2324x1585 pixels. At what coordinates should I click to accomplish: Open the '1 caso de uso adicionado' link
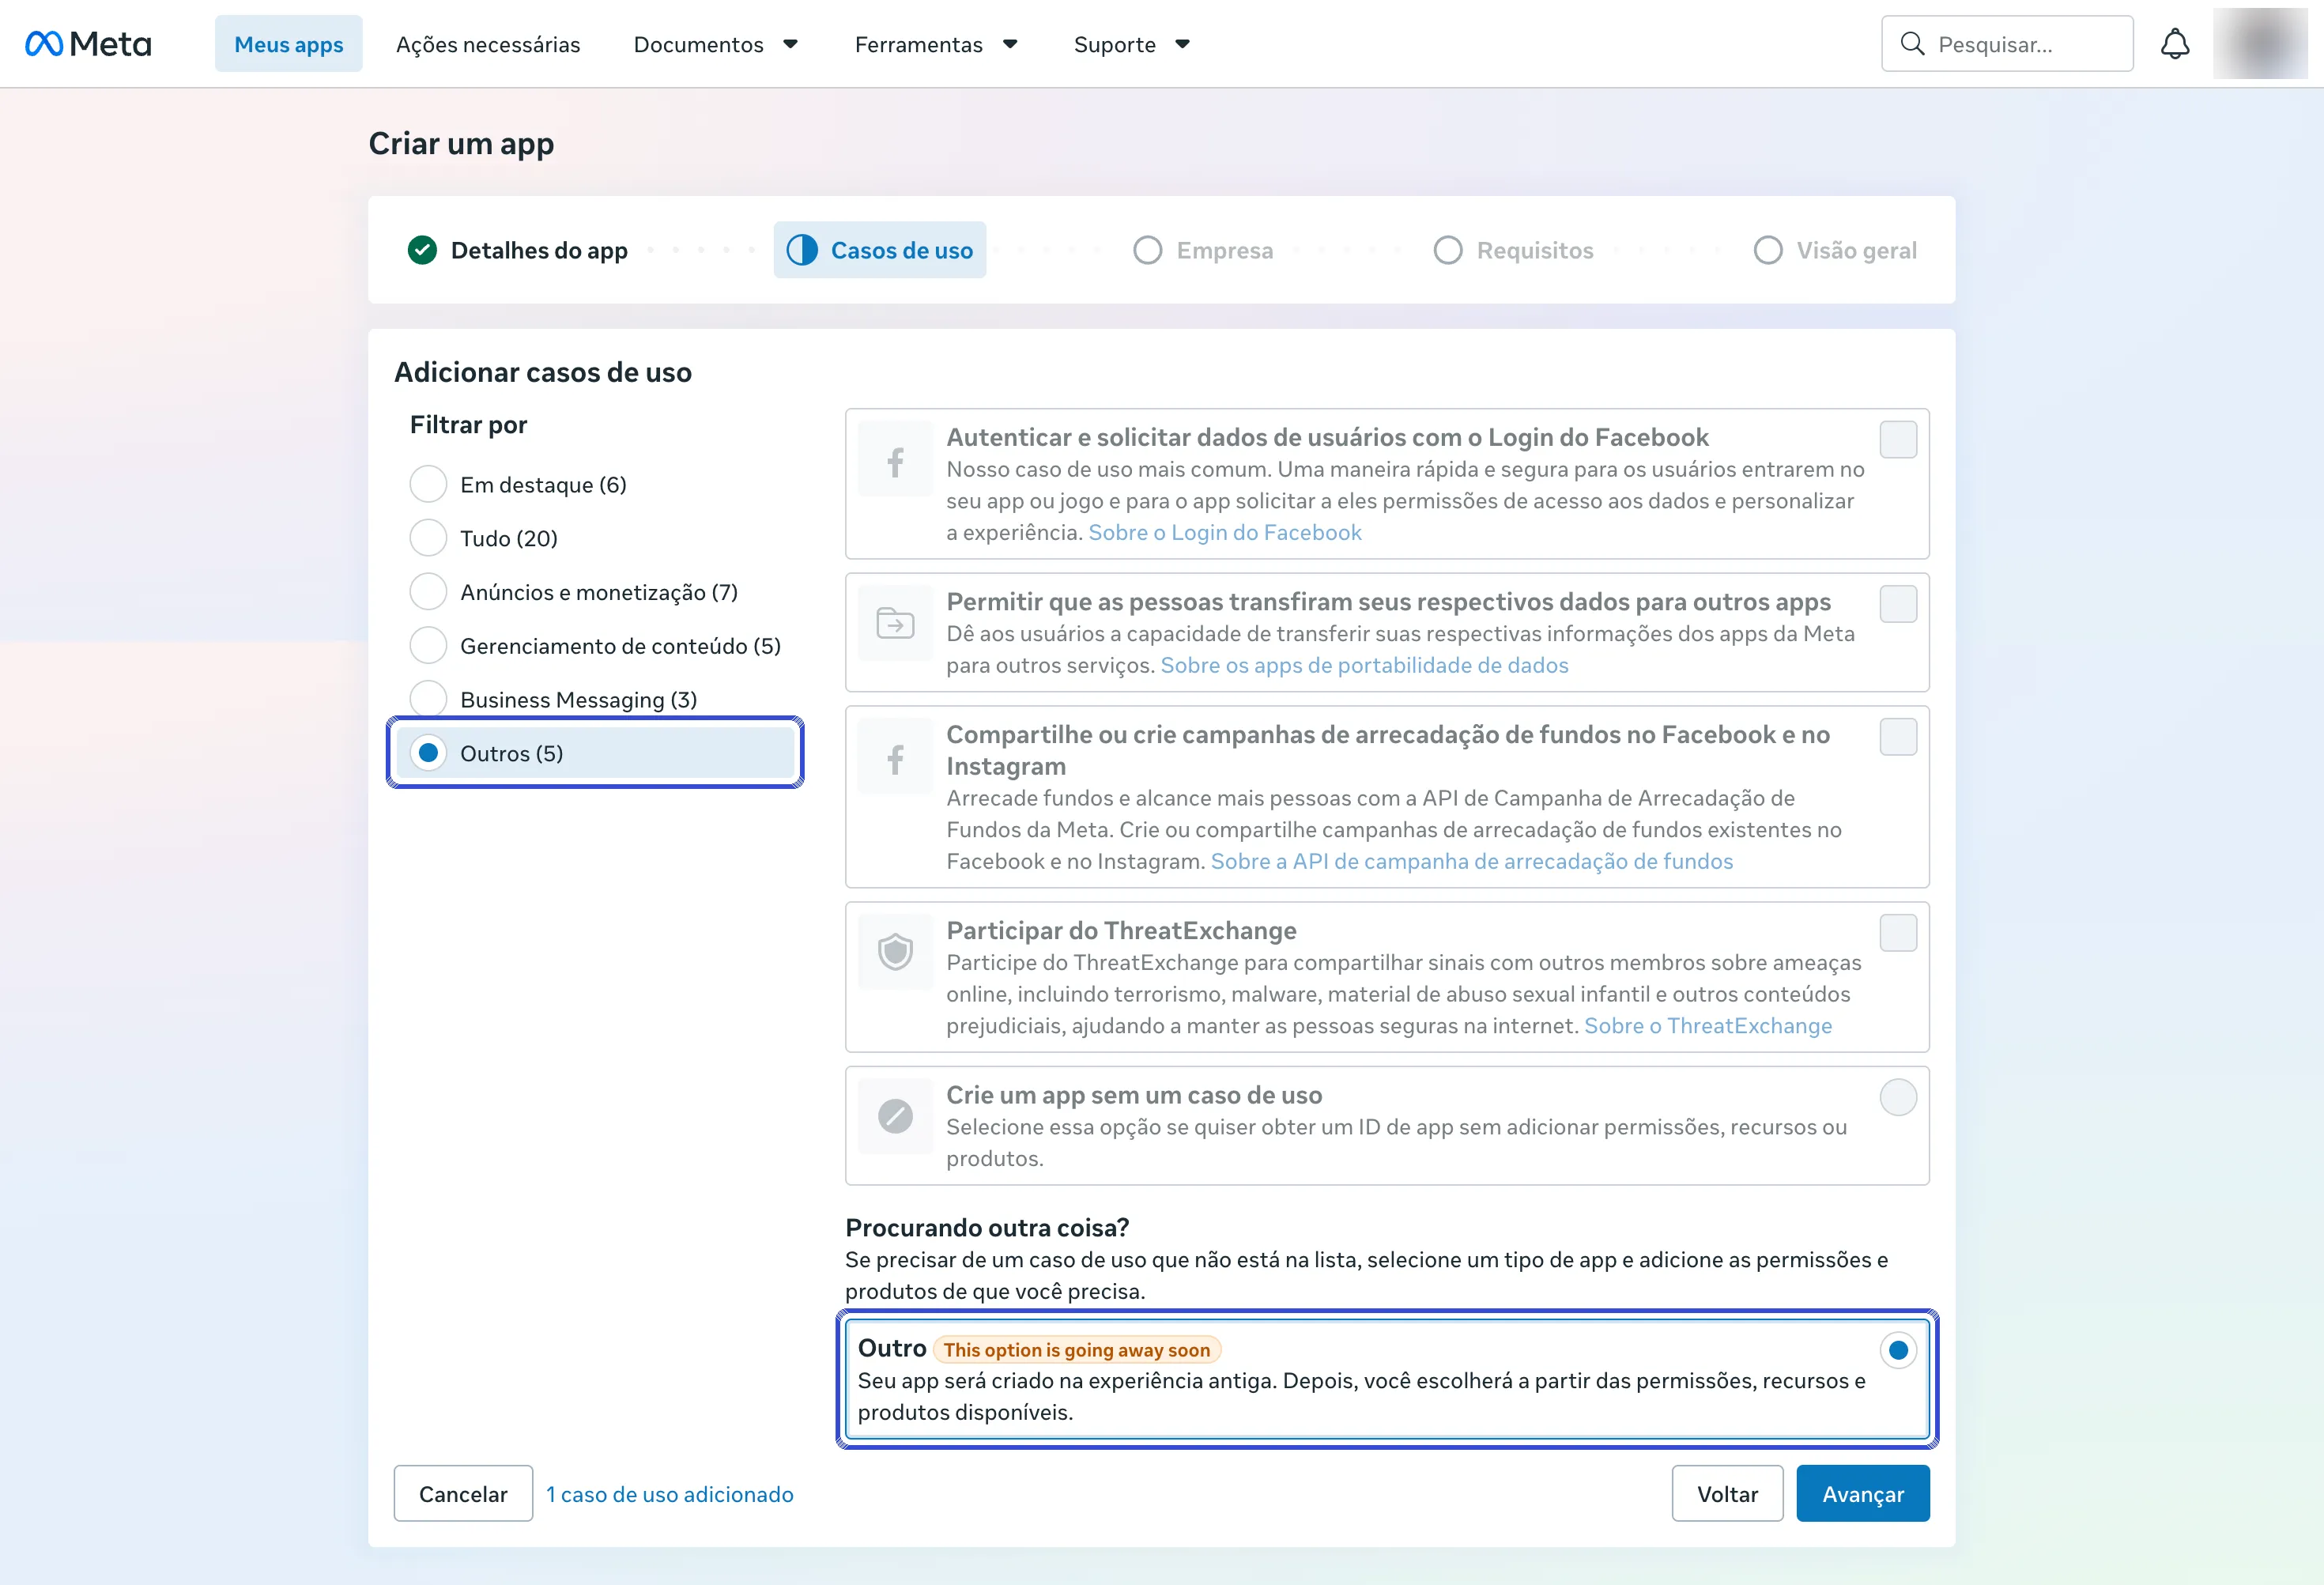click(670, 1494)
